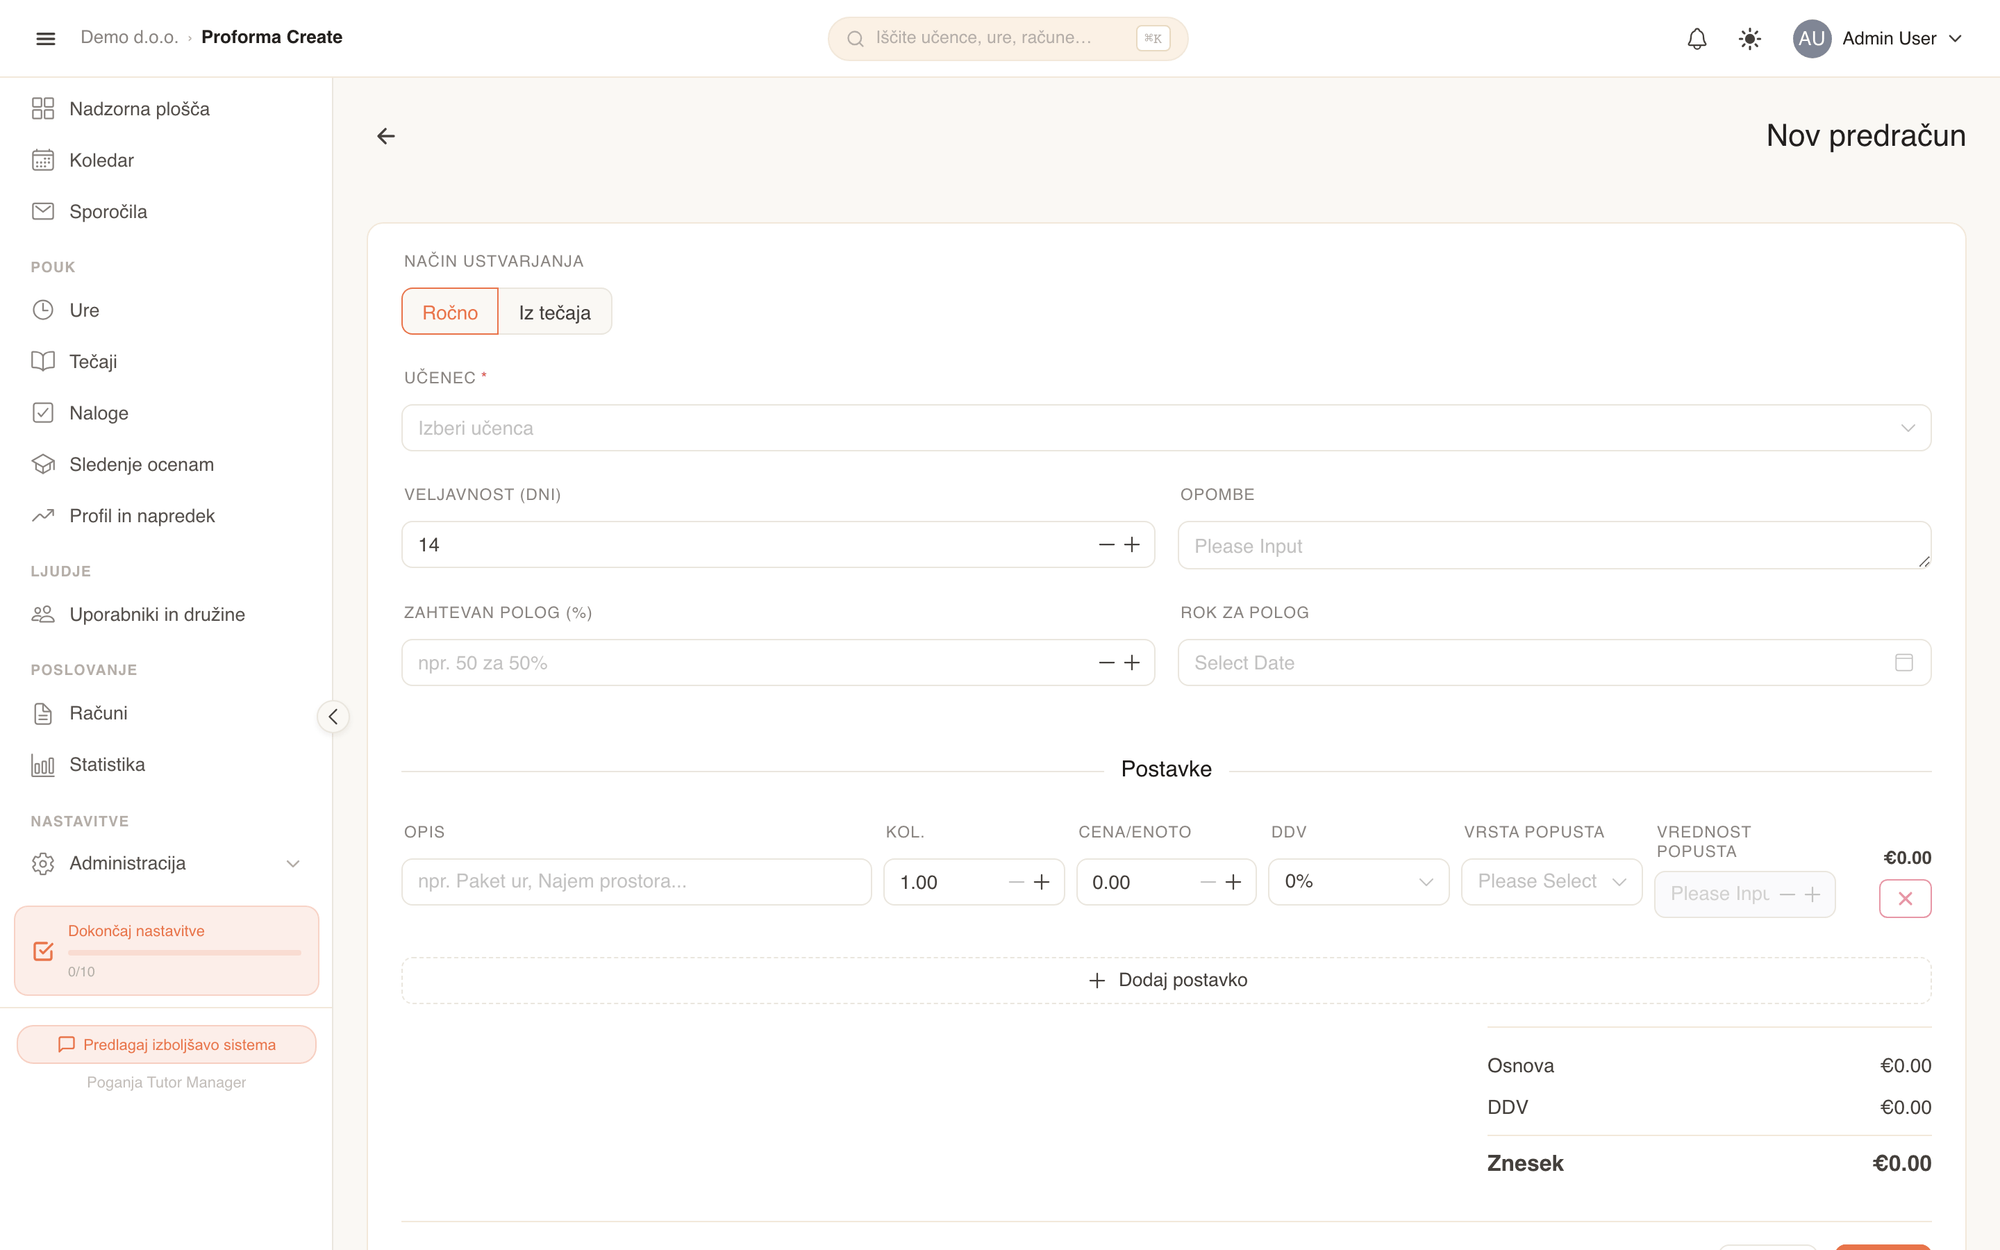Open Nadzorna plošča in sidebar
The width and height of the screenshot is (2000, 1250).
point(166,108)
